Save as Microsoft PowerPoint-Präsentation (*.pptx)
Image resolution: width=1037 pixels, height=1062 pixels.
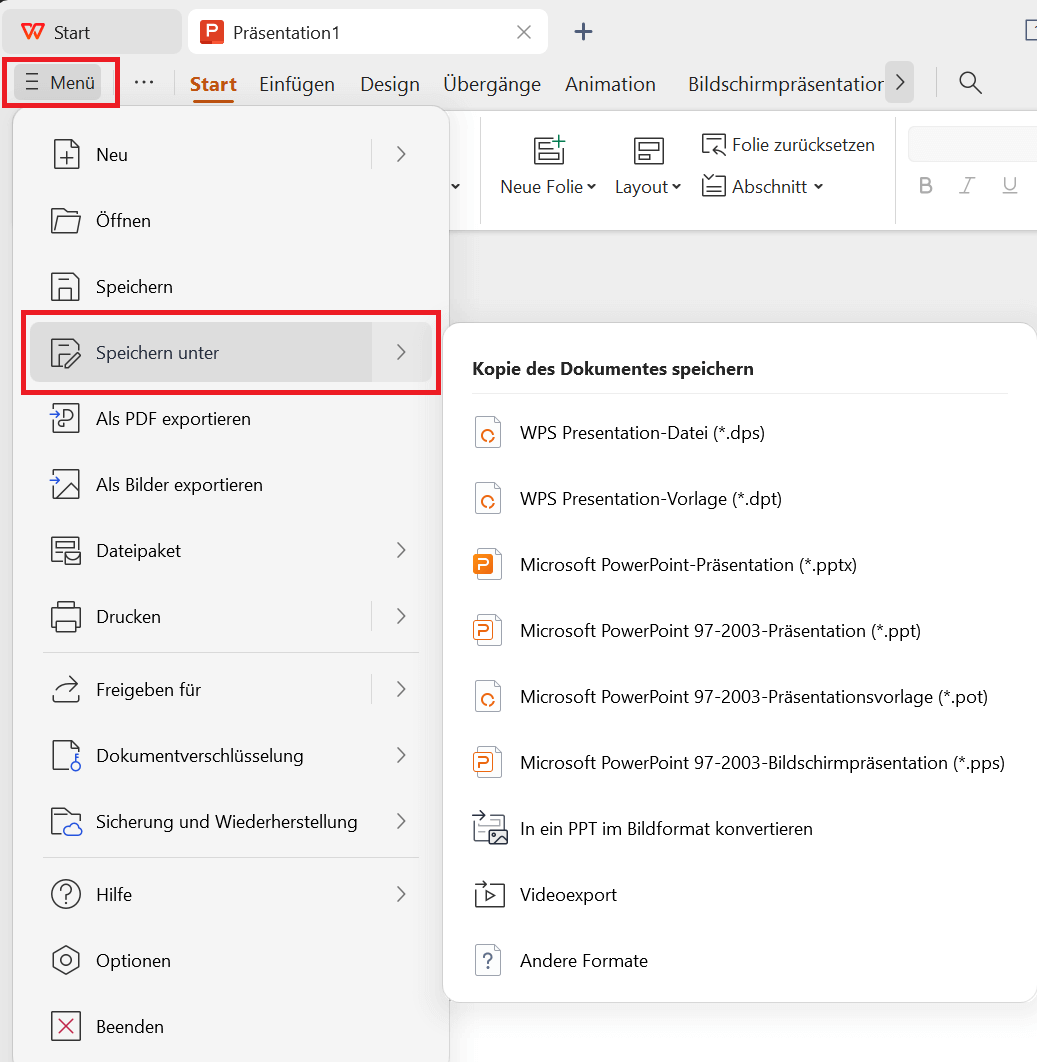688,565
